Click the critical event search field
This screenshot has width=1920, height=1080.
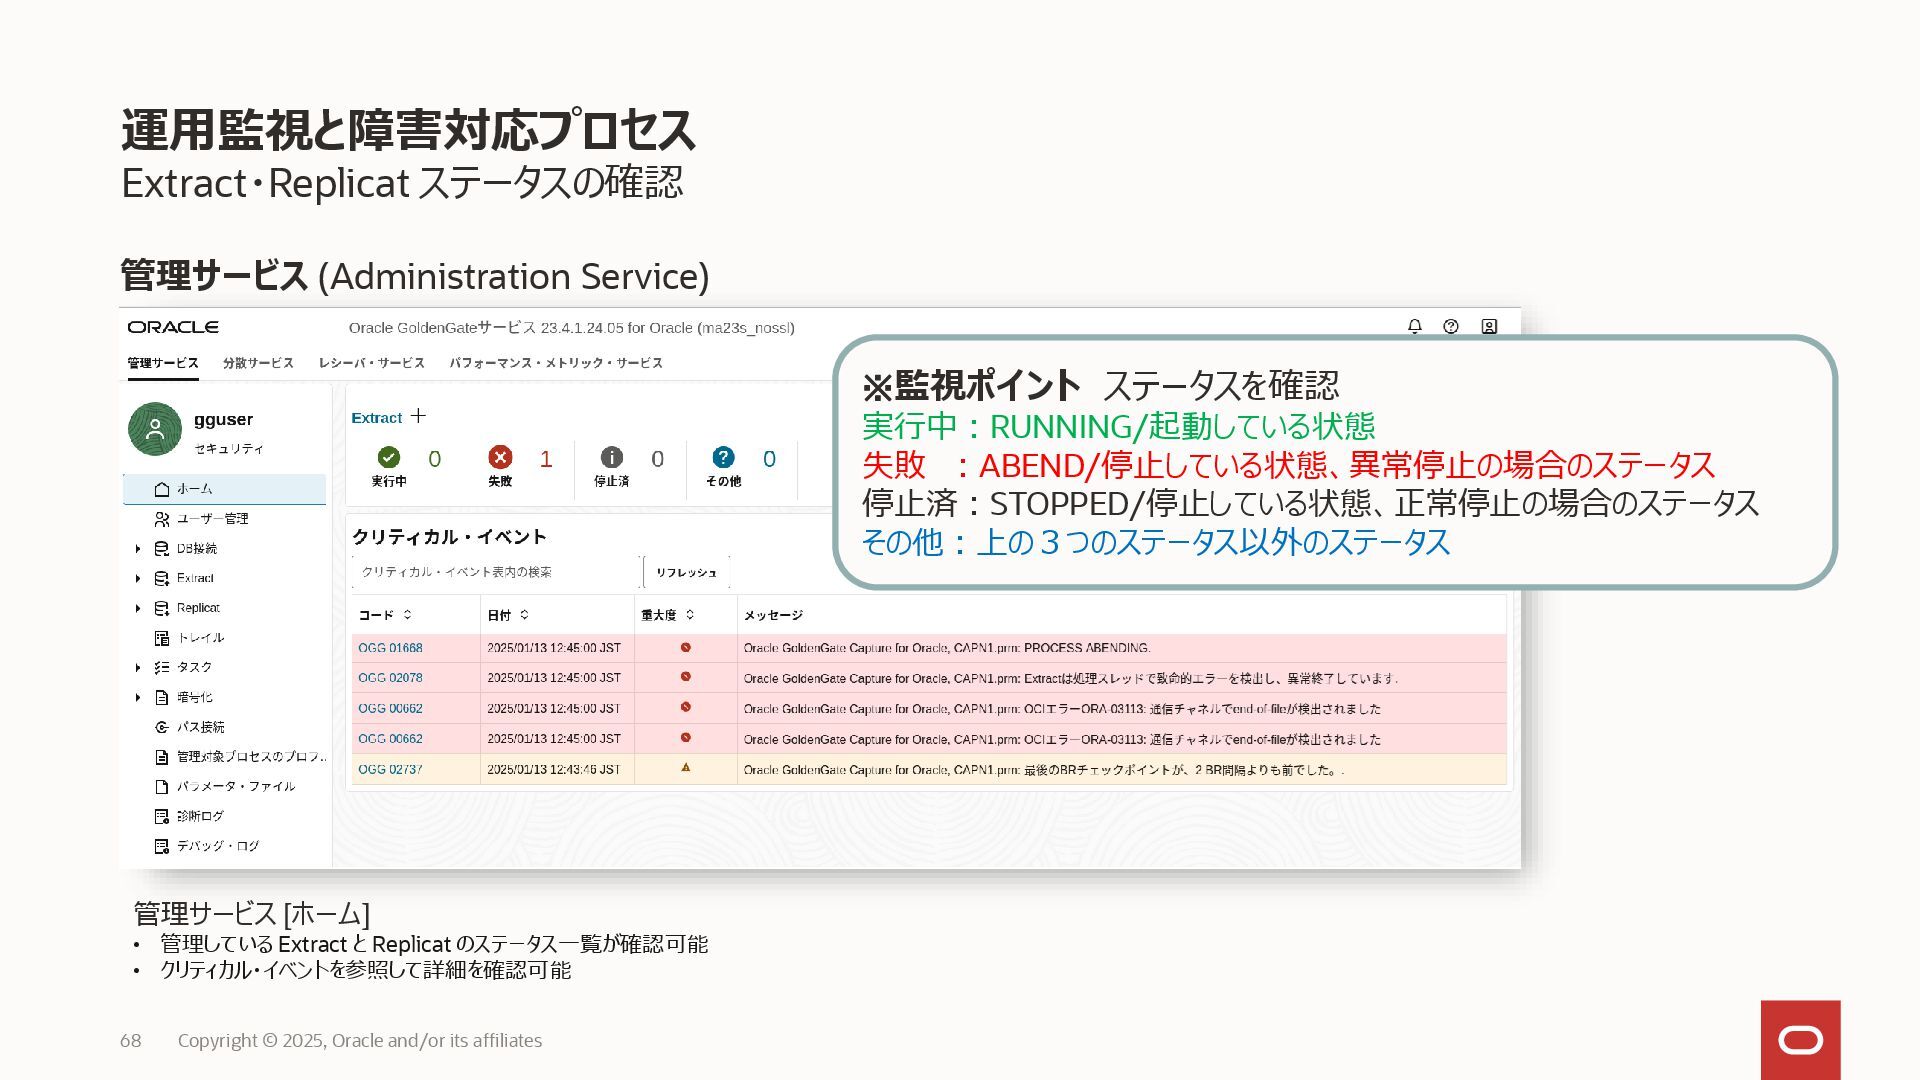point(495,572)
